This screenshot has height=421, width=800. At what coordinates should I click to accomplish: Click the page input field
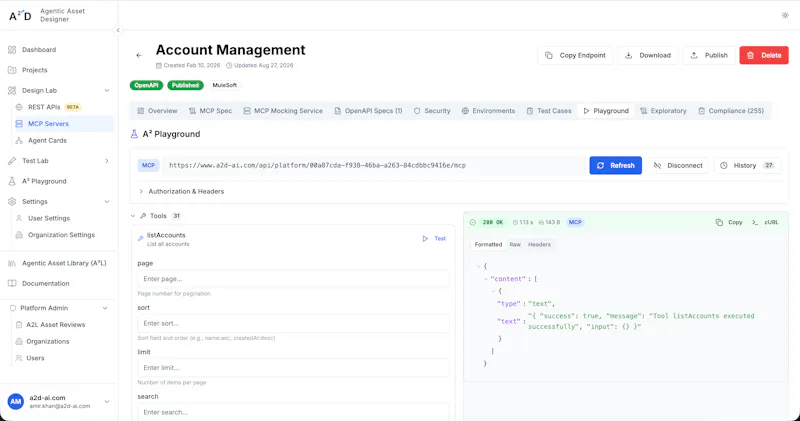(x=293, y=279)
